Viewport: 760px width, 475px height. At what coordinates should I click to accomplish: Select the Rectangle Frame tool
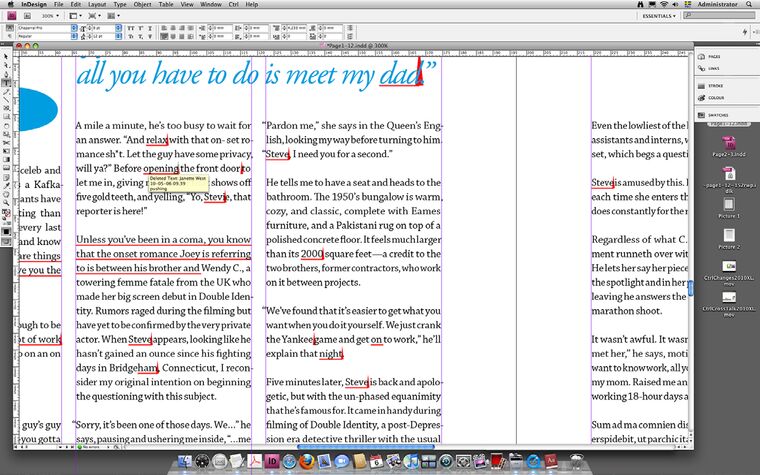pos(6,109)
